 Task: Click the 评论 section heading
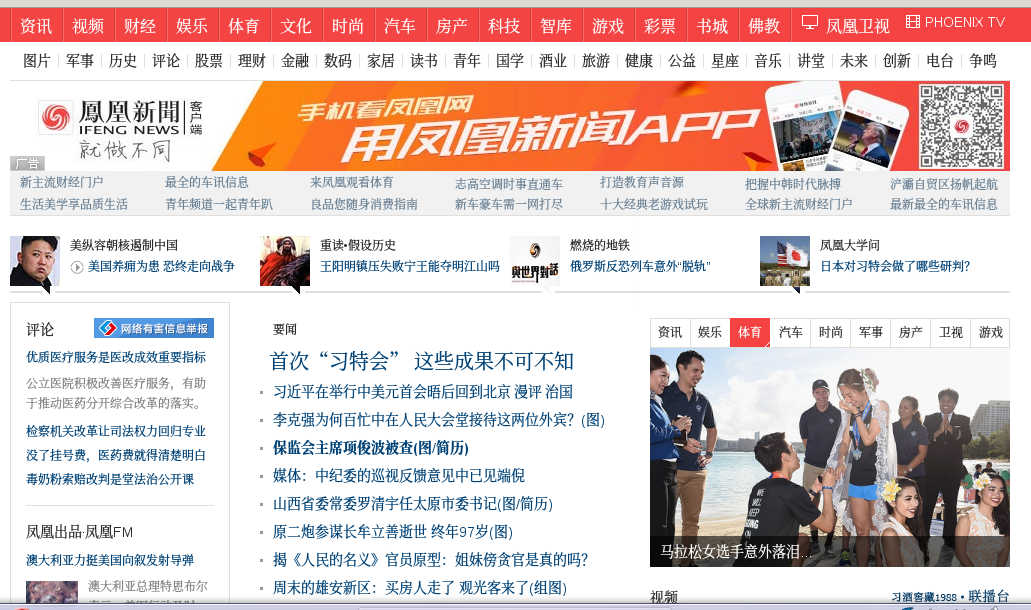[40, 329]
